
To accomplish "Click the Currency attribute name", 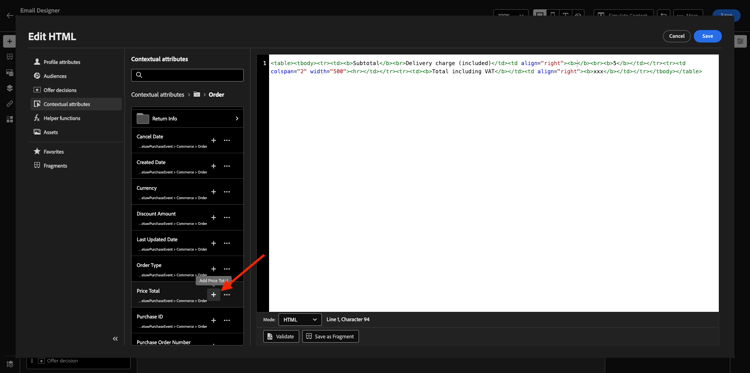I will coord(146,188).
